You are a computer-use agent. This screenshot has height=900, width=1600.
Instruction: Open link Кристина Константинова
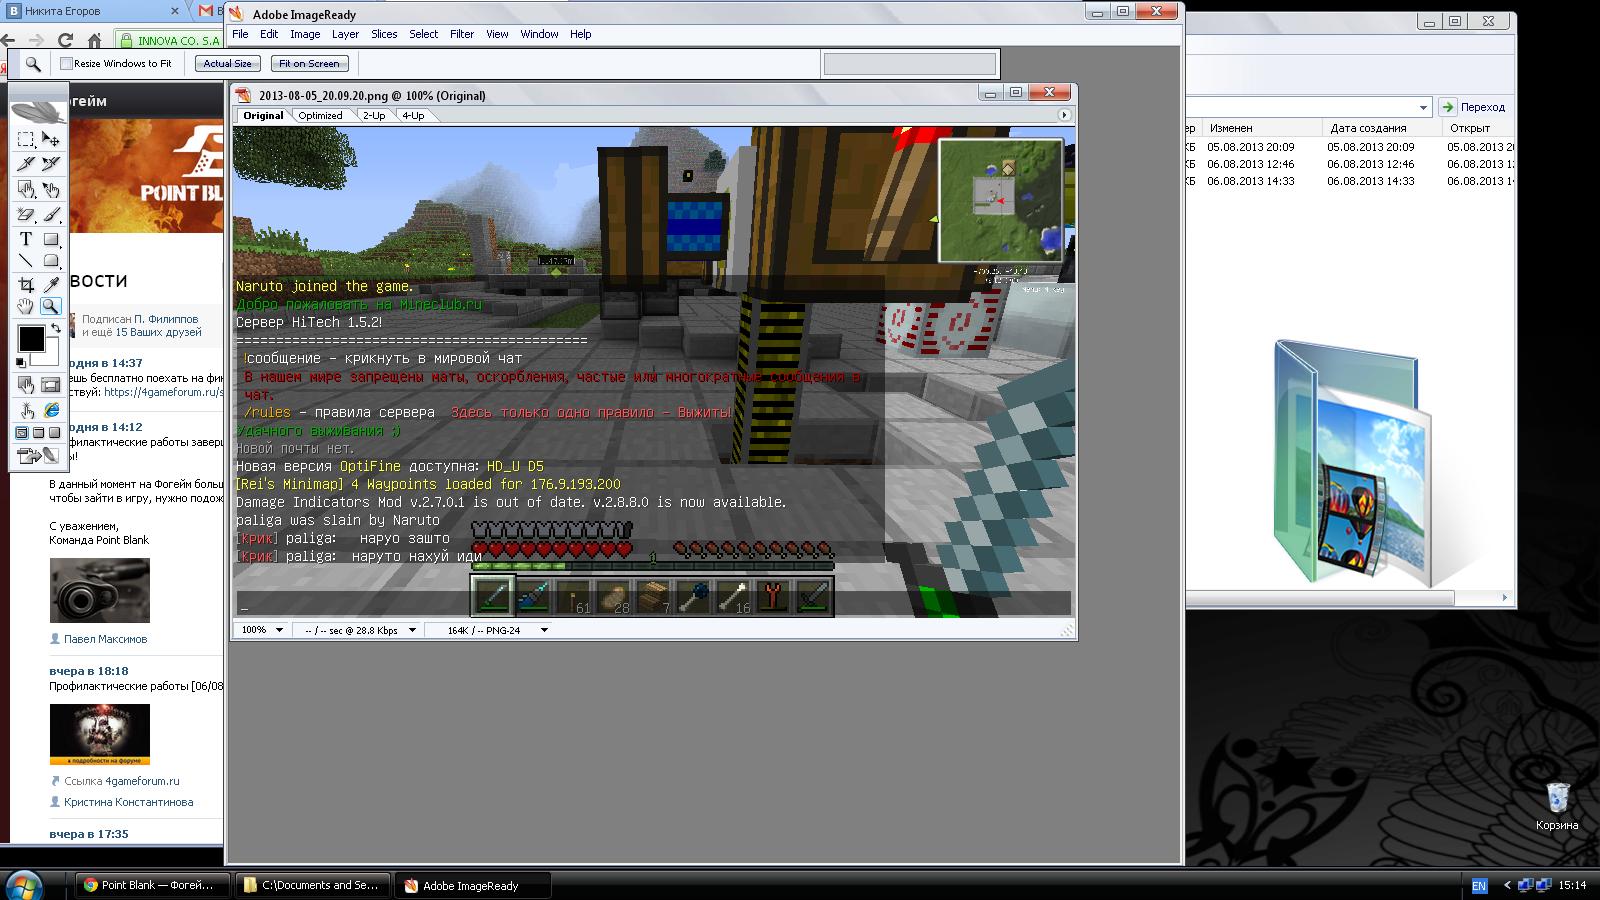[128, 802]
